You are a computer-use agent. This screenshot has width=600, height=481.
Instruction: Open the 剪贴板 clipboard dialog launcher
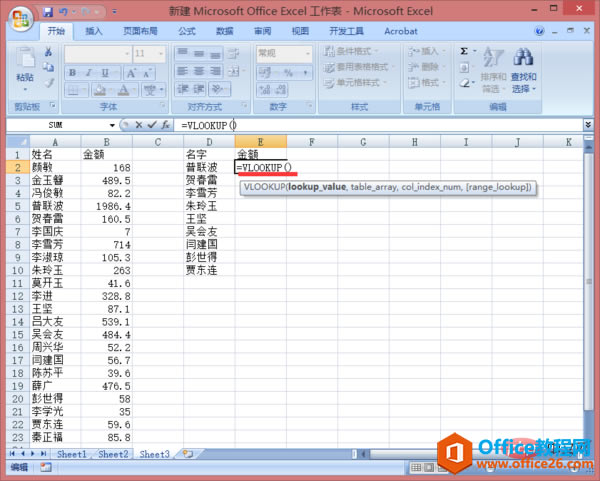53,105
